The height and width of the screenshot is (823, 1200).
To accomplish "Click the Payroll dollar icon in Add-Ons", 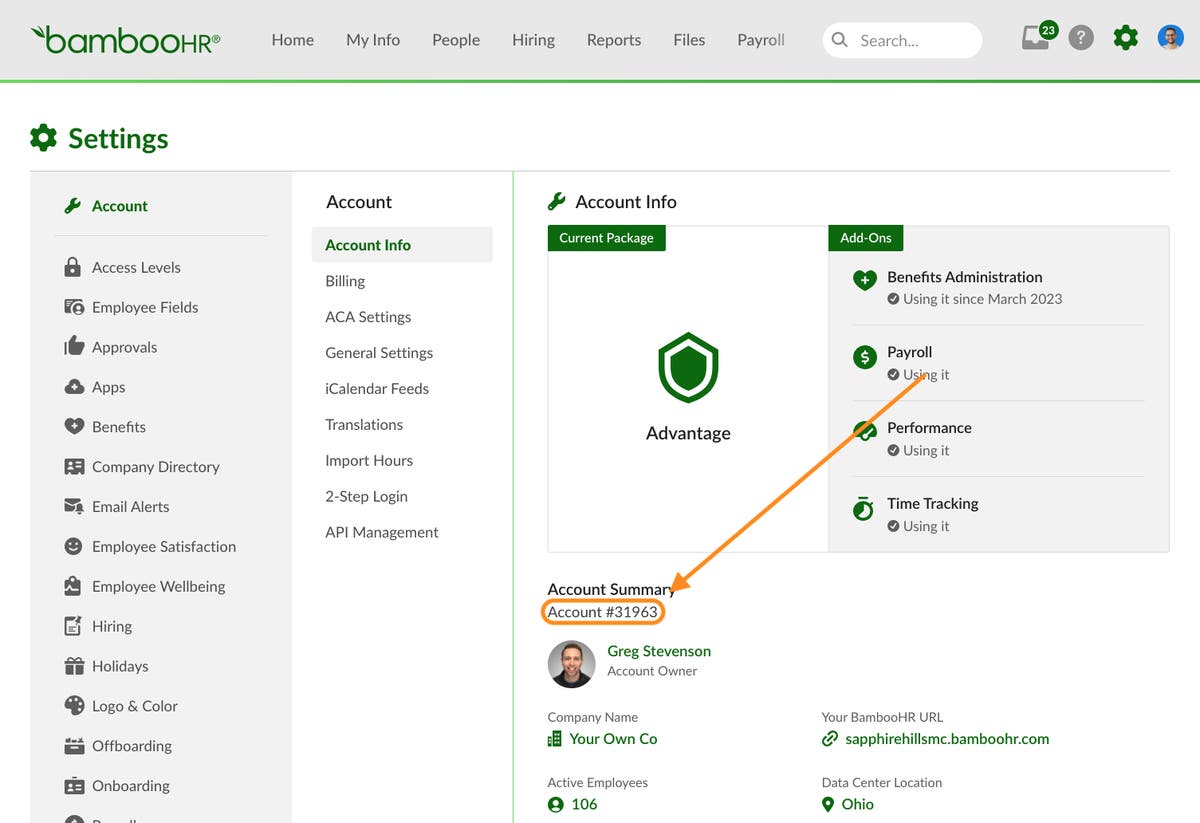I will [x=864, y=355].
